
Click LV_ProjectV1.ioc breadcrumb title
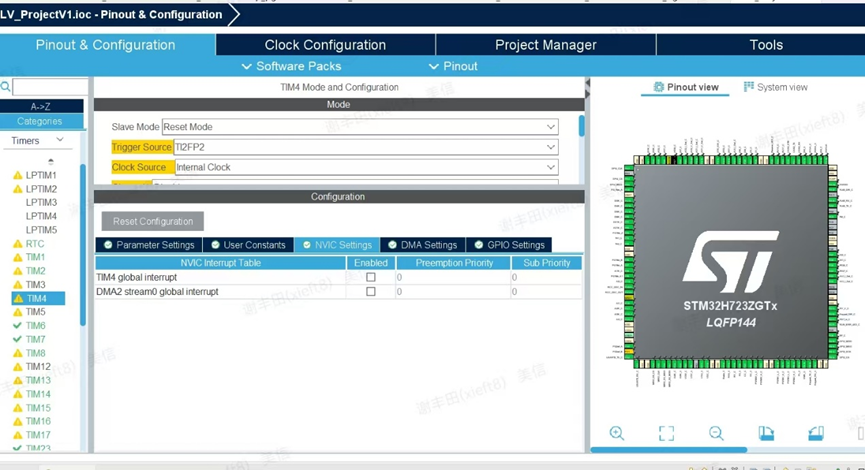click(x=111, y=15)
